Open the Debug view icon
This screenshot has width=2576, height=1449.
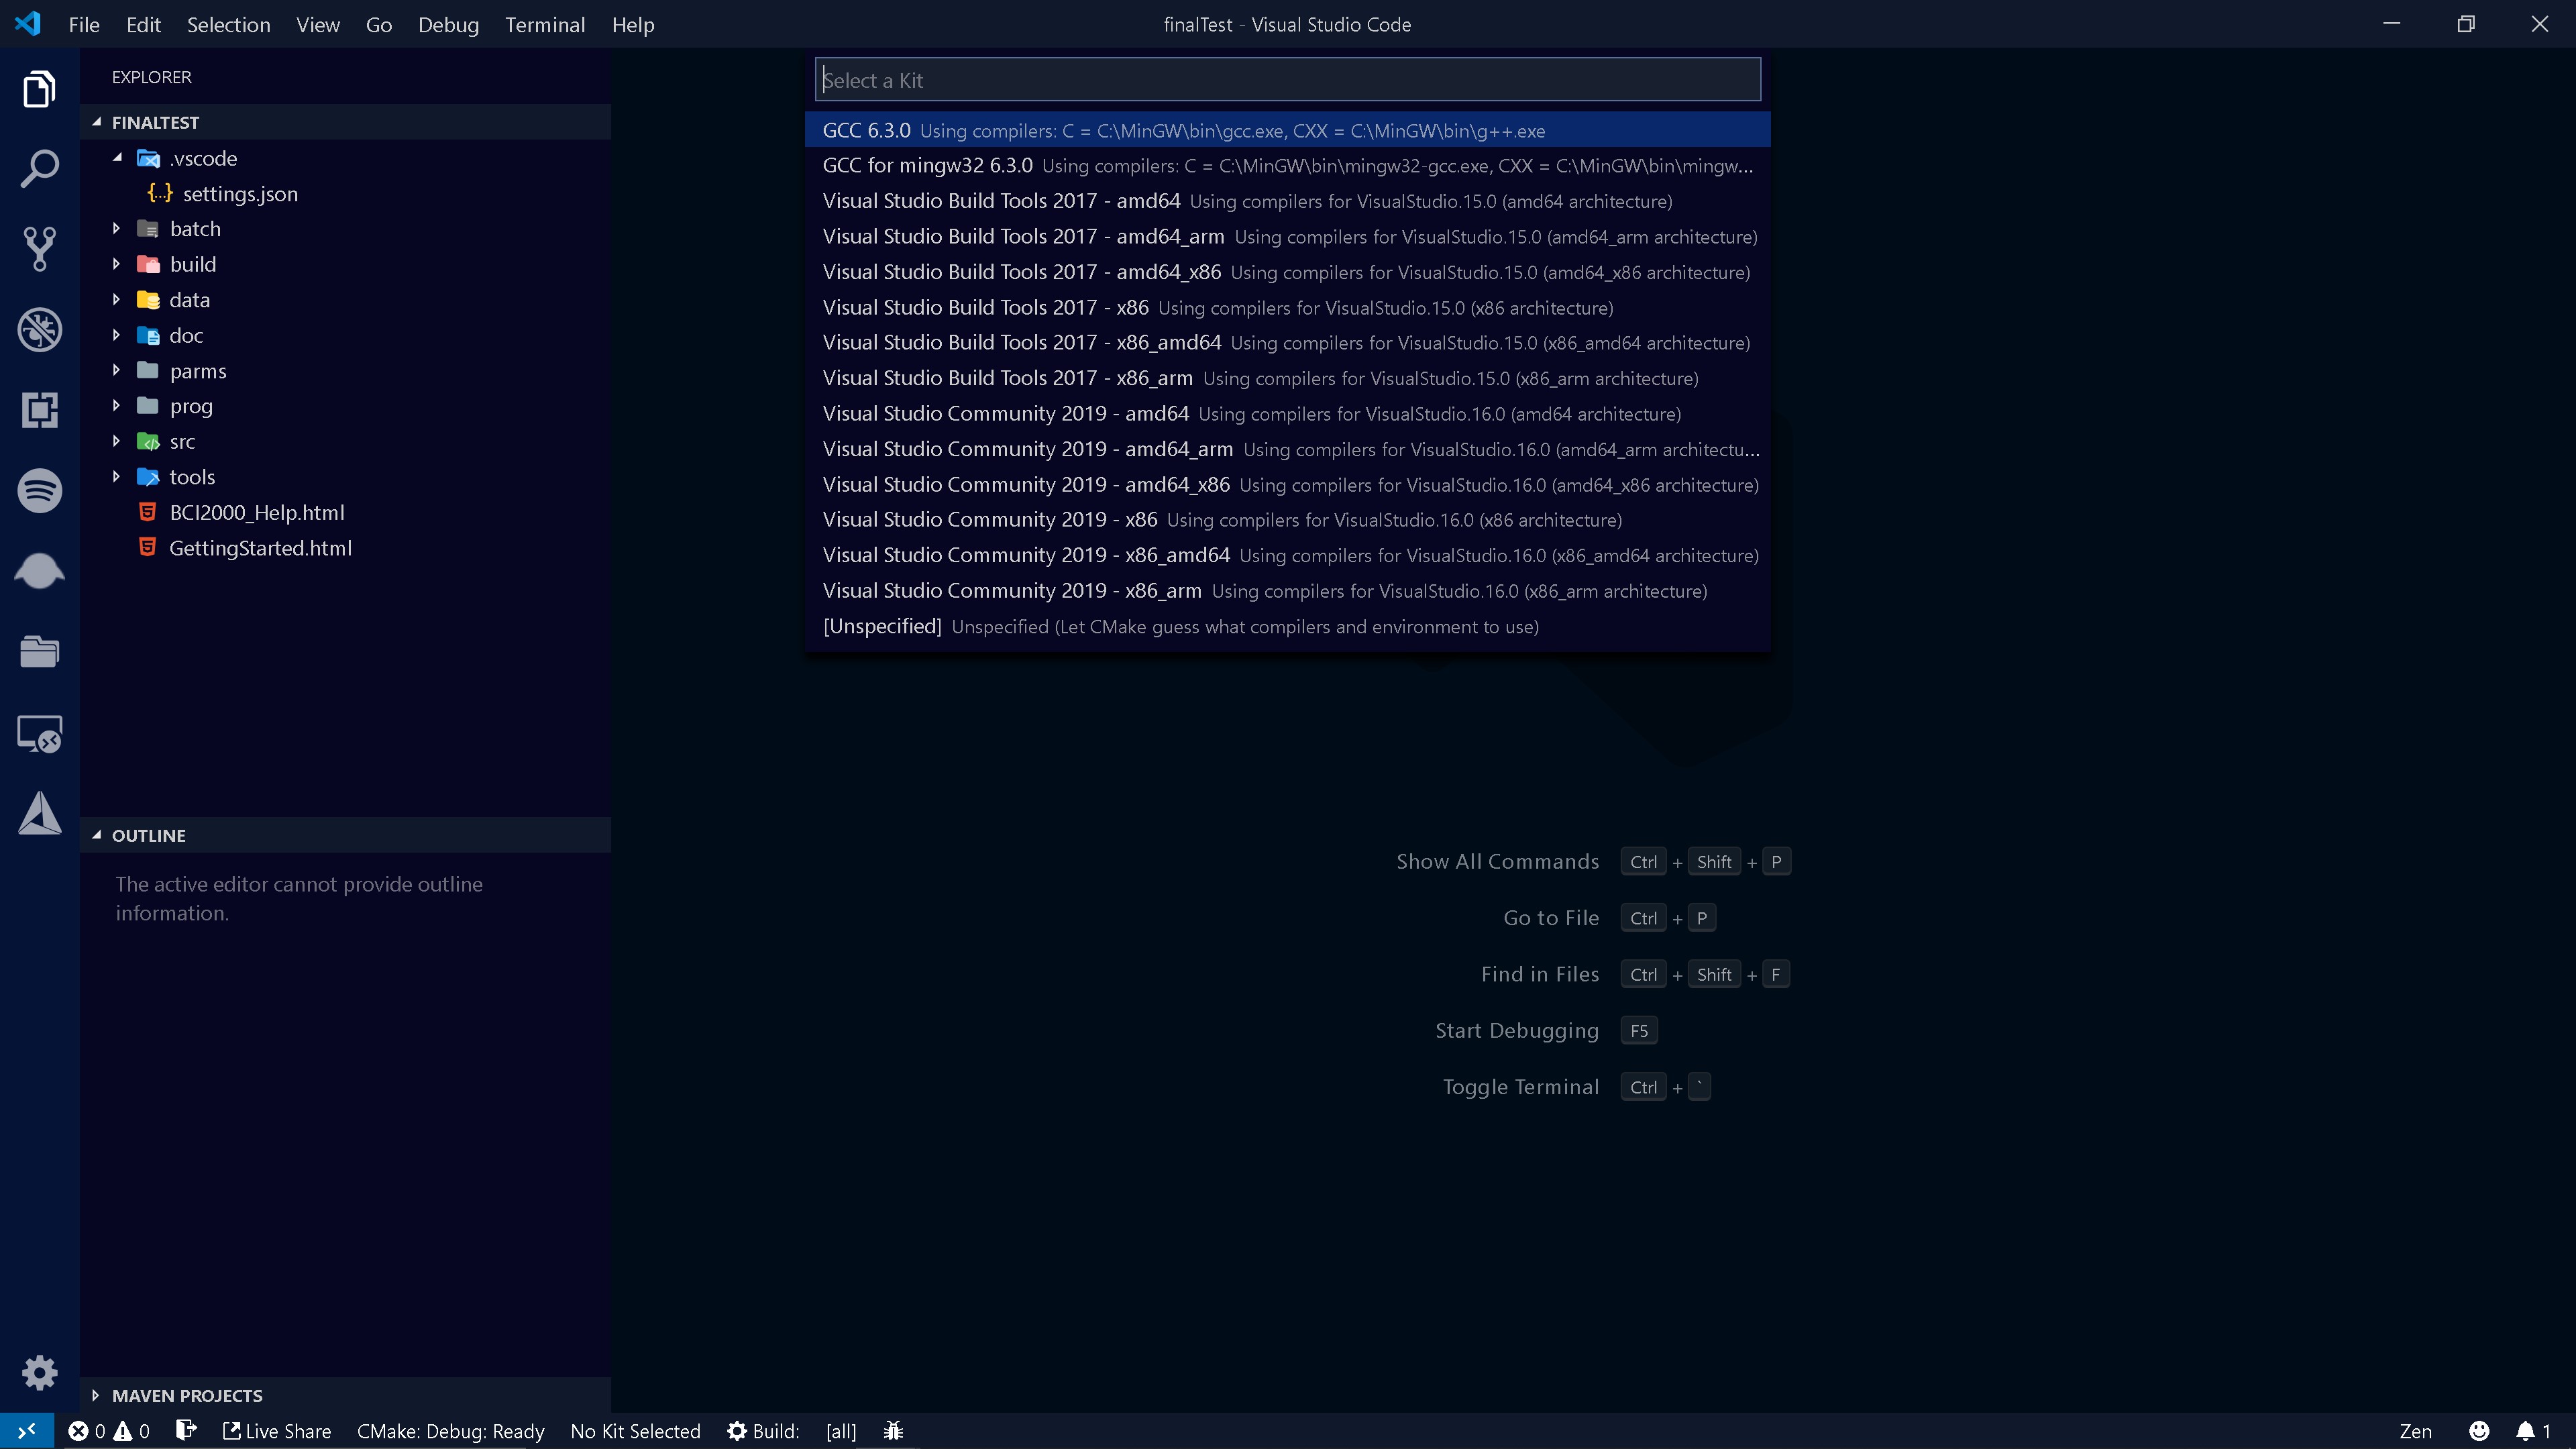click(x=40, y=330)
